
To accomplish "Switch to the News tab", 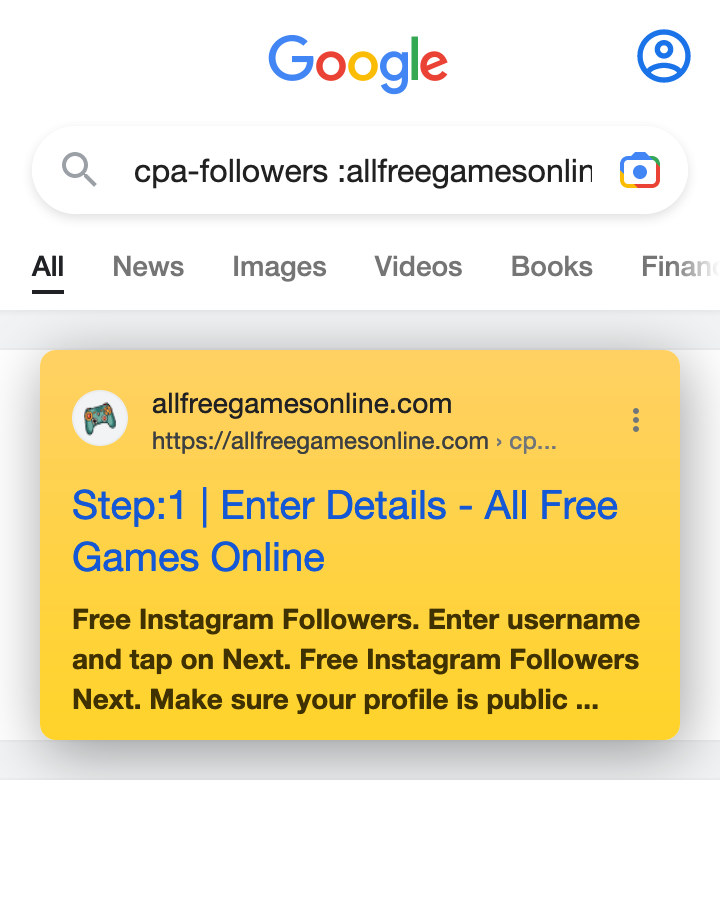I will pyautogui.click(x=148, y=267).
